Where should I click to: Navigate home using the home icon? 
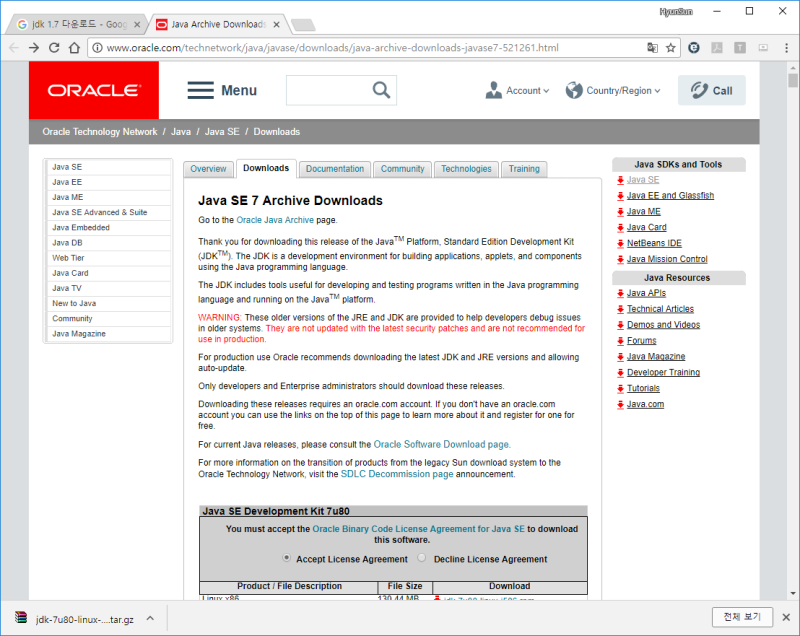click(x=73, y=47)
